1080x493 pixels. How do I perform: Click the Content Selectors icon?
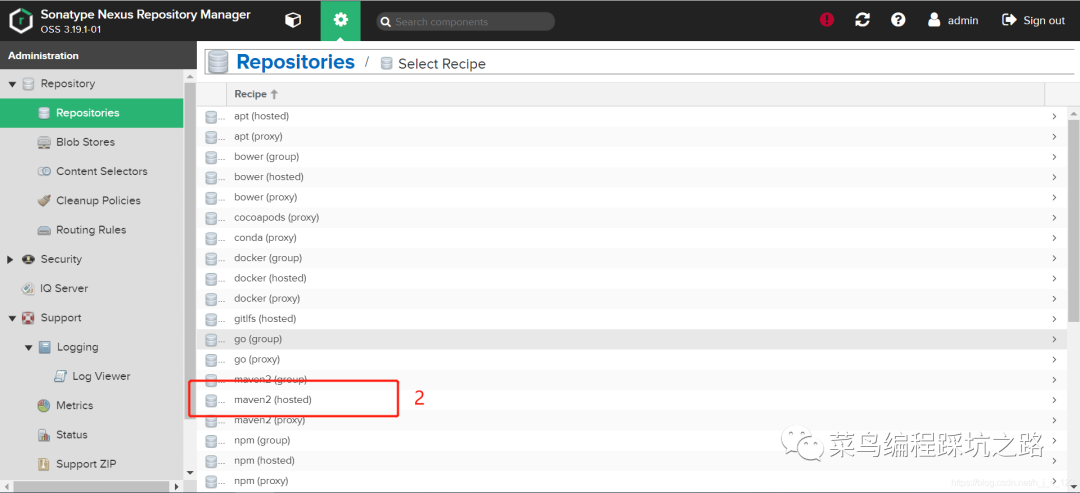click(x=44, y=171)
